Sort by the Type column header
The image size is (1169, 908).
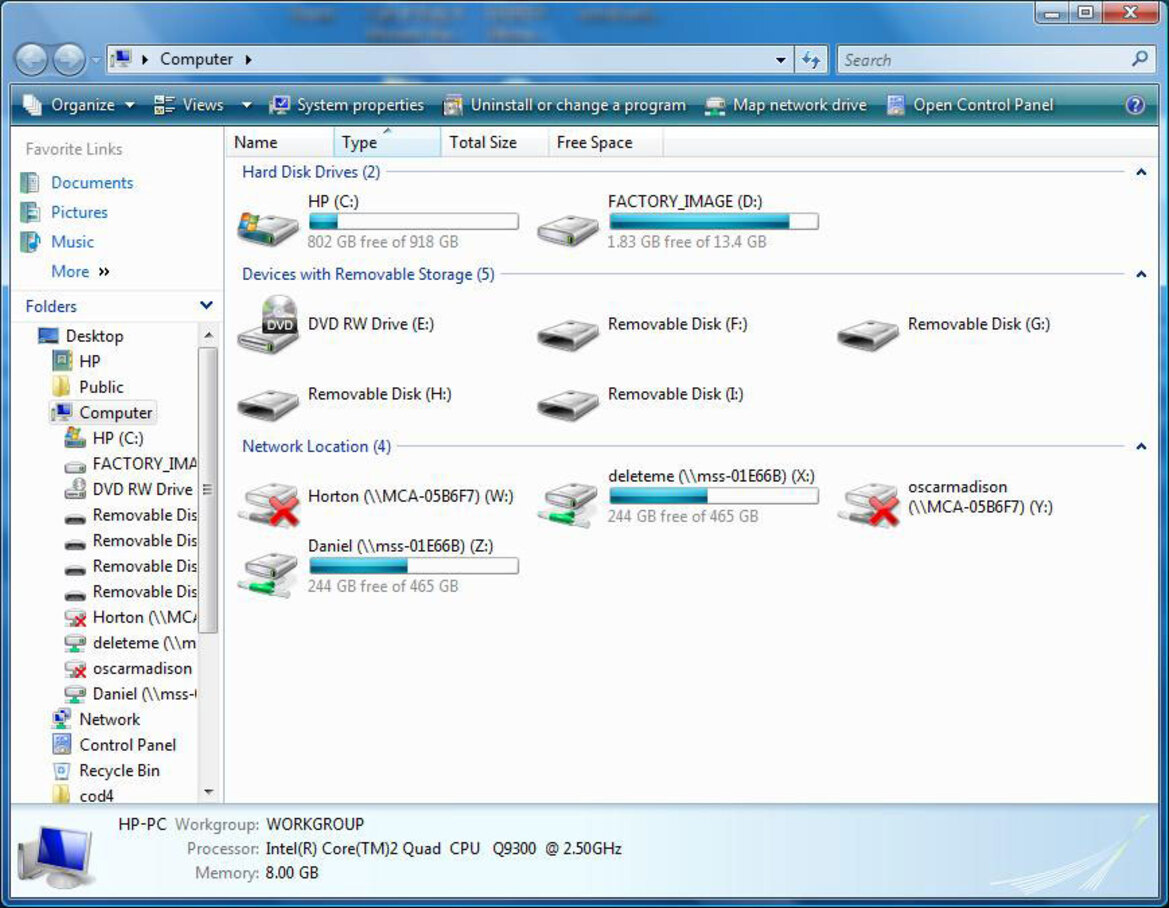[x=386, y=142]
